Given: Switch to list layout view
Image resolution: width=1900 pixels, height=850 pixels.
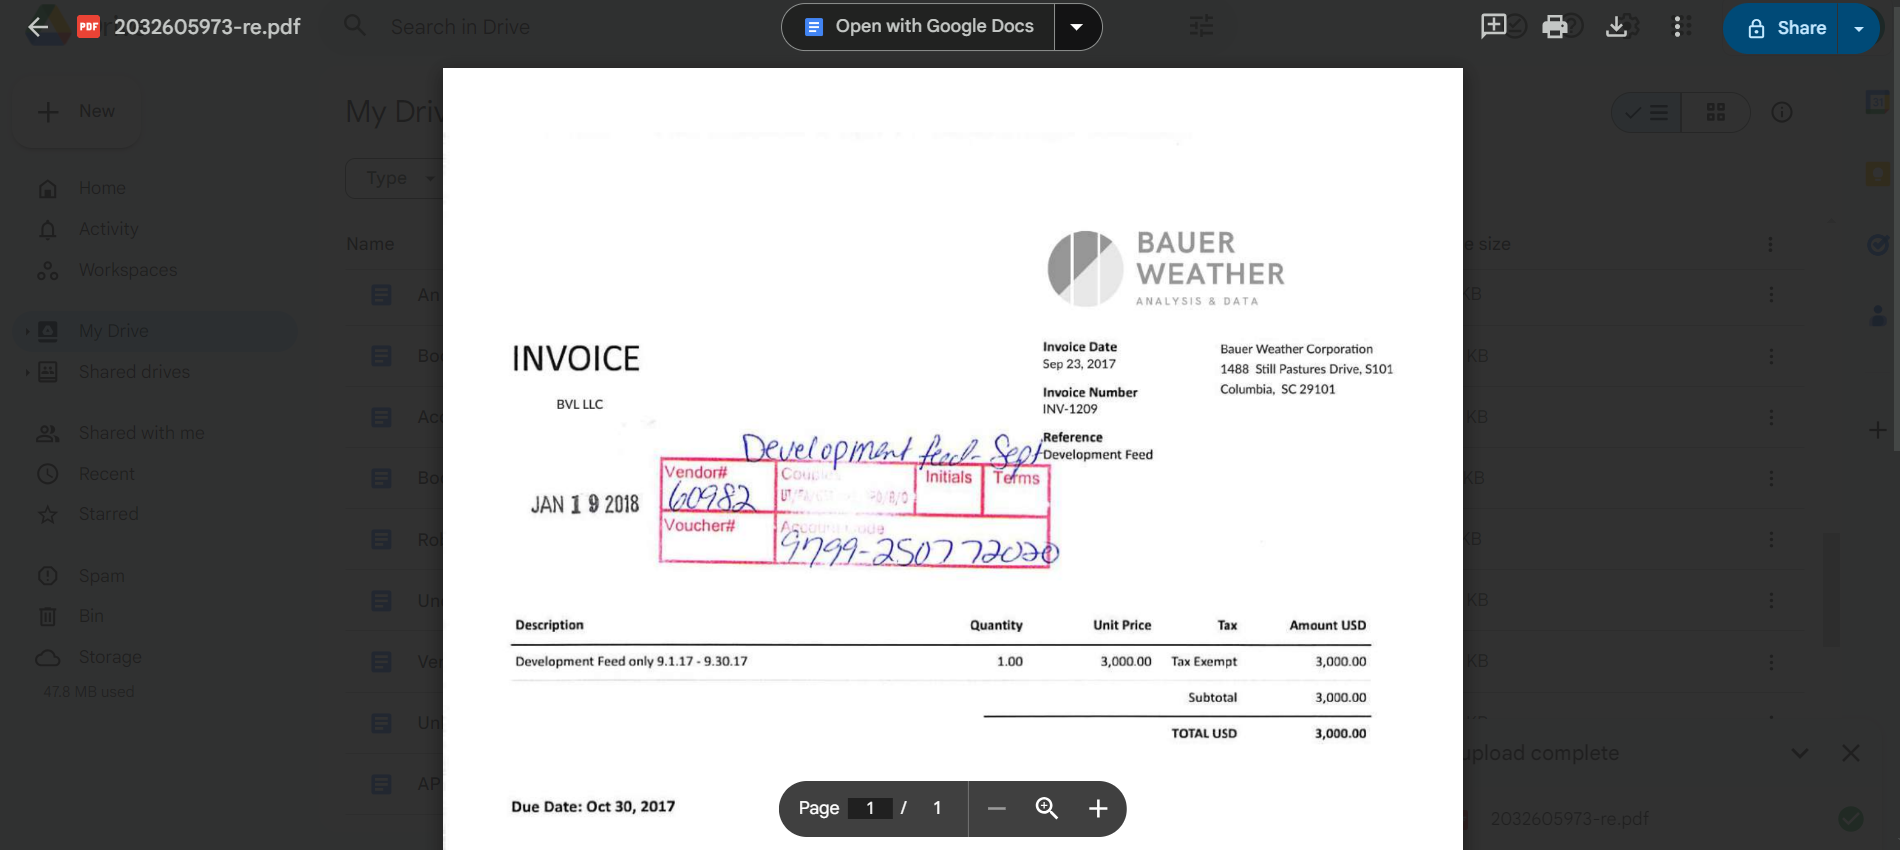Looking at the screenshot, I should coord(1646,112).
